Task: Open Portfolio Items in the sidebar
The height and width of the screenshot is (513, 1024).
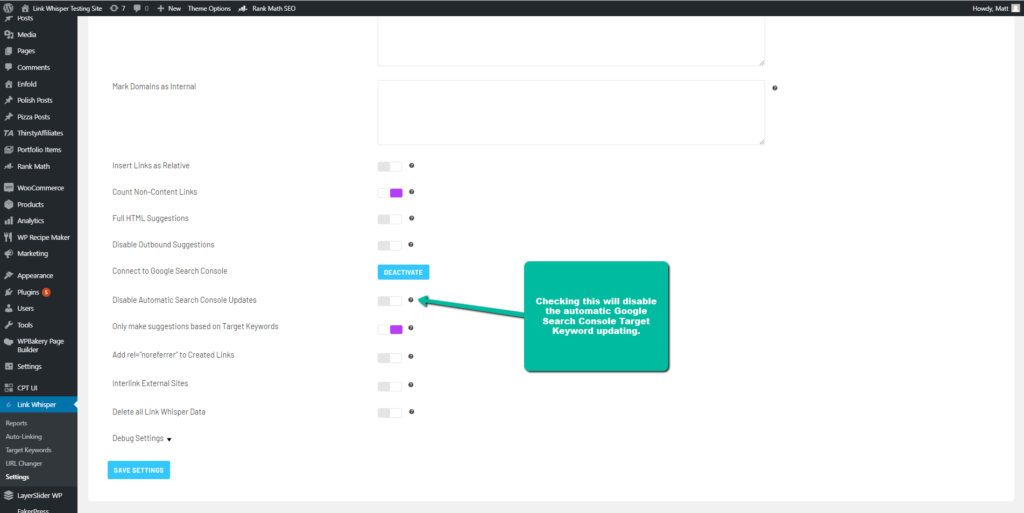Action: [x=39, y=149]
